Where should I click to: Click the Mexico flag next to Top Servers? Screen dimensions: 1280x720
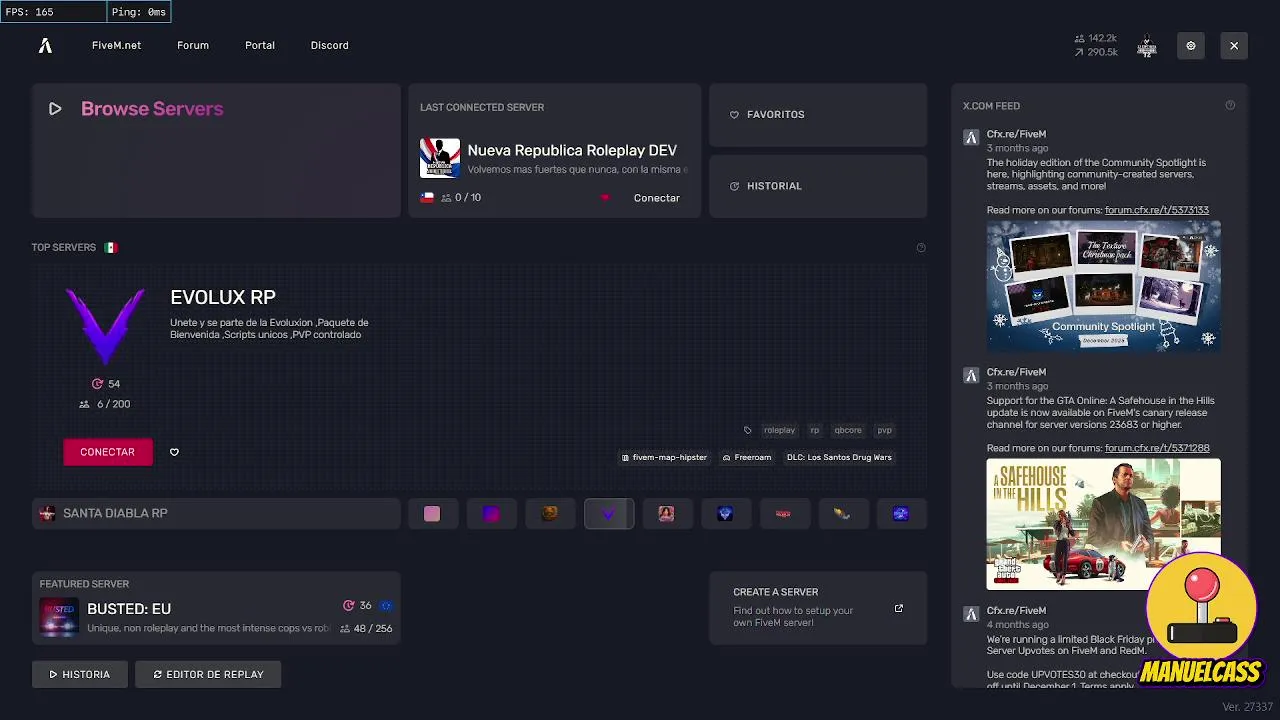(x=111, y=248)
